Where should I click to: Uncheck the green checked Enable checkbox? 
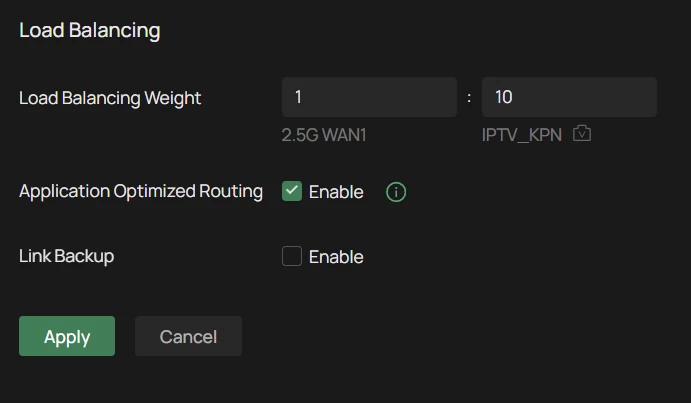click(x=292, y=192)
